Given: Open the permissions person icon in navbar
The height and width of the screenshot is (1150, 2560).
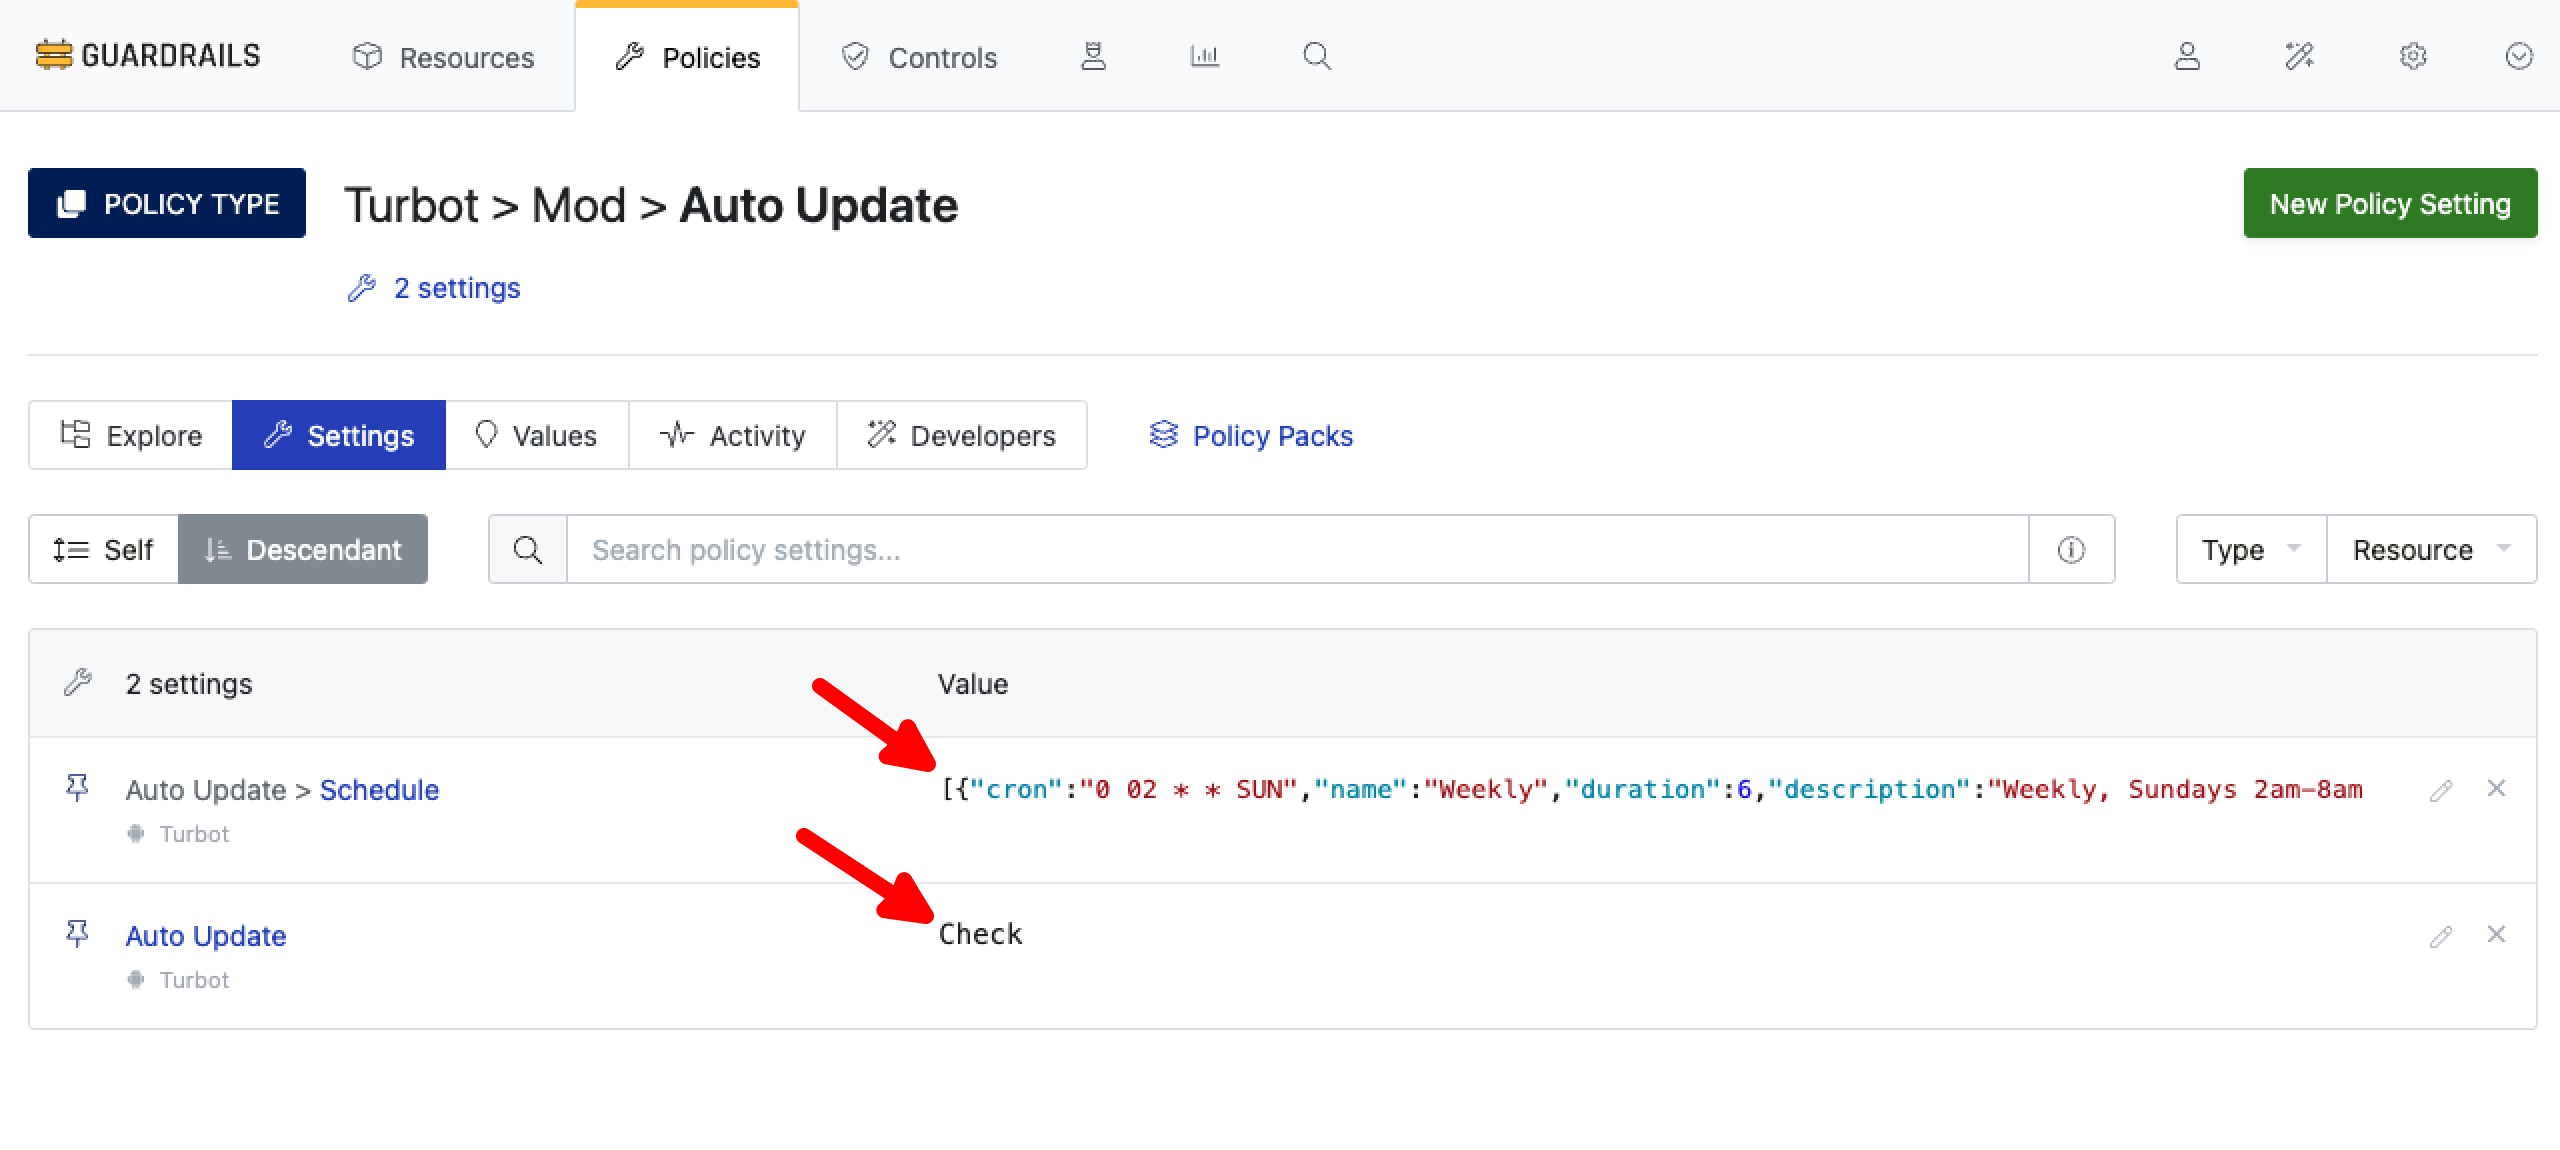Looking at the screenshot, I should coord(1093,56).
